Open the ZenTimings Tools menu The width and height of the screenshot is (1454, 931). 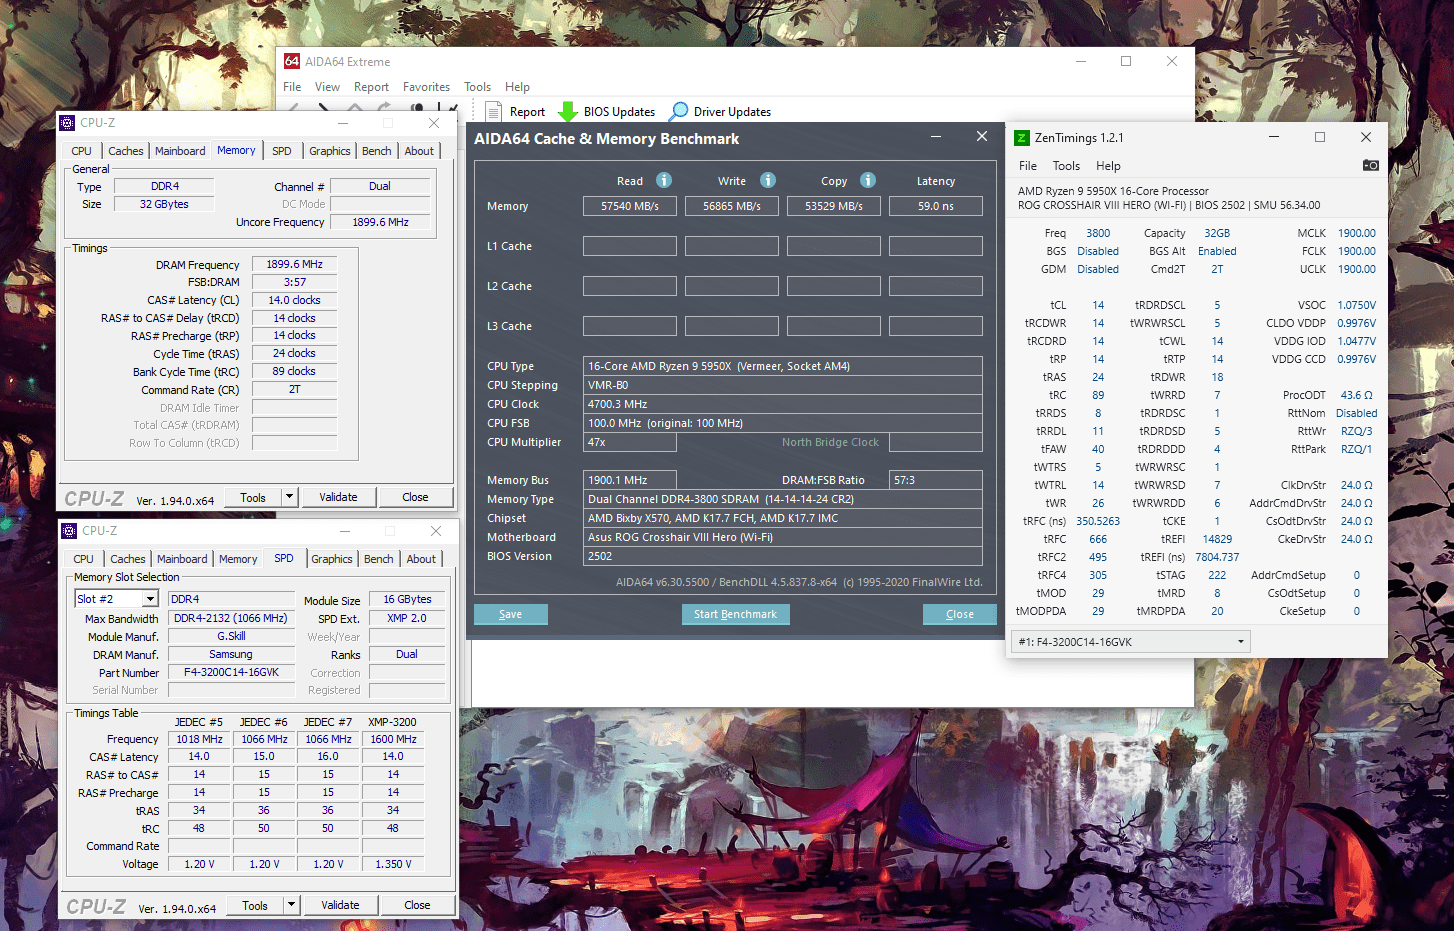pyautogui.click(x=1066, y=166)
